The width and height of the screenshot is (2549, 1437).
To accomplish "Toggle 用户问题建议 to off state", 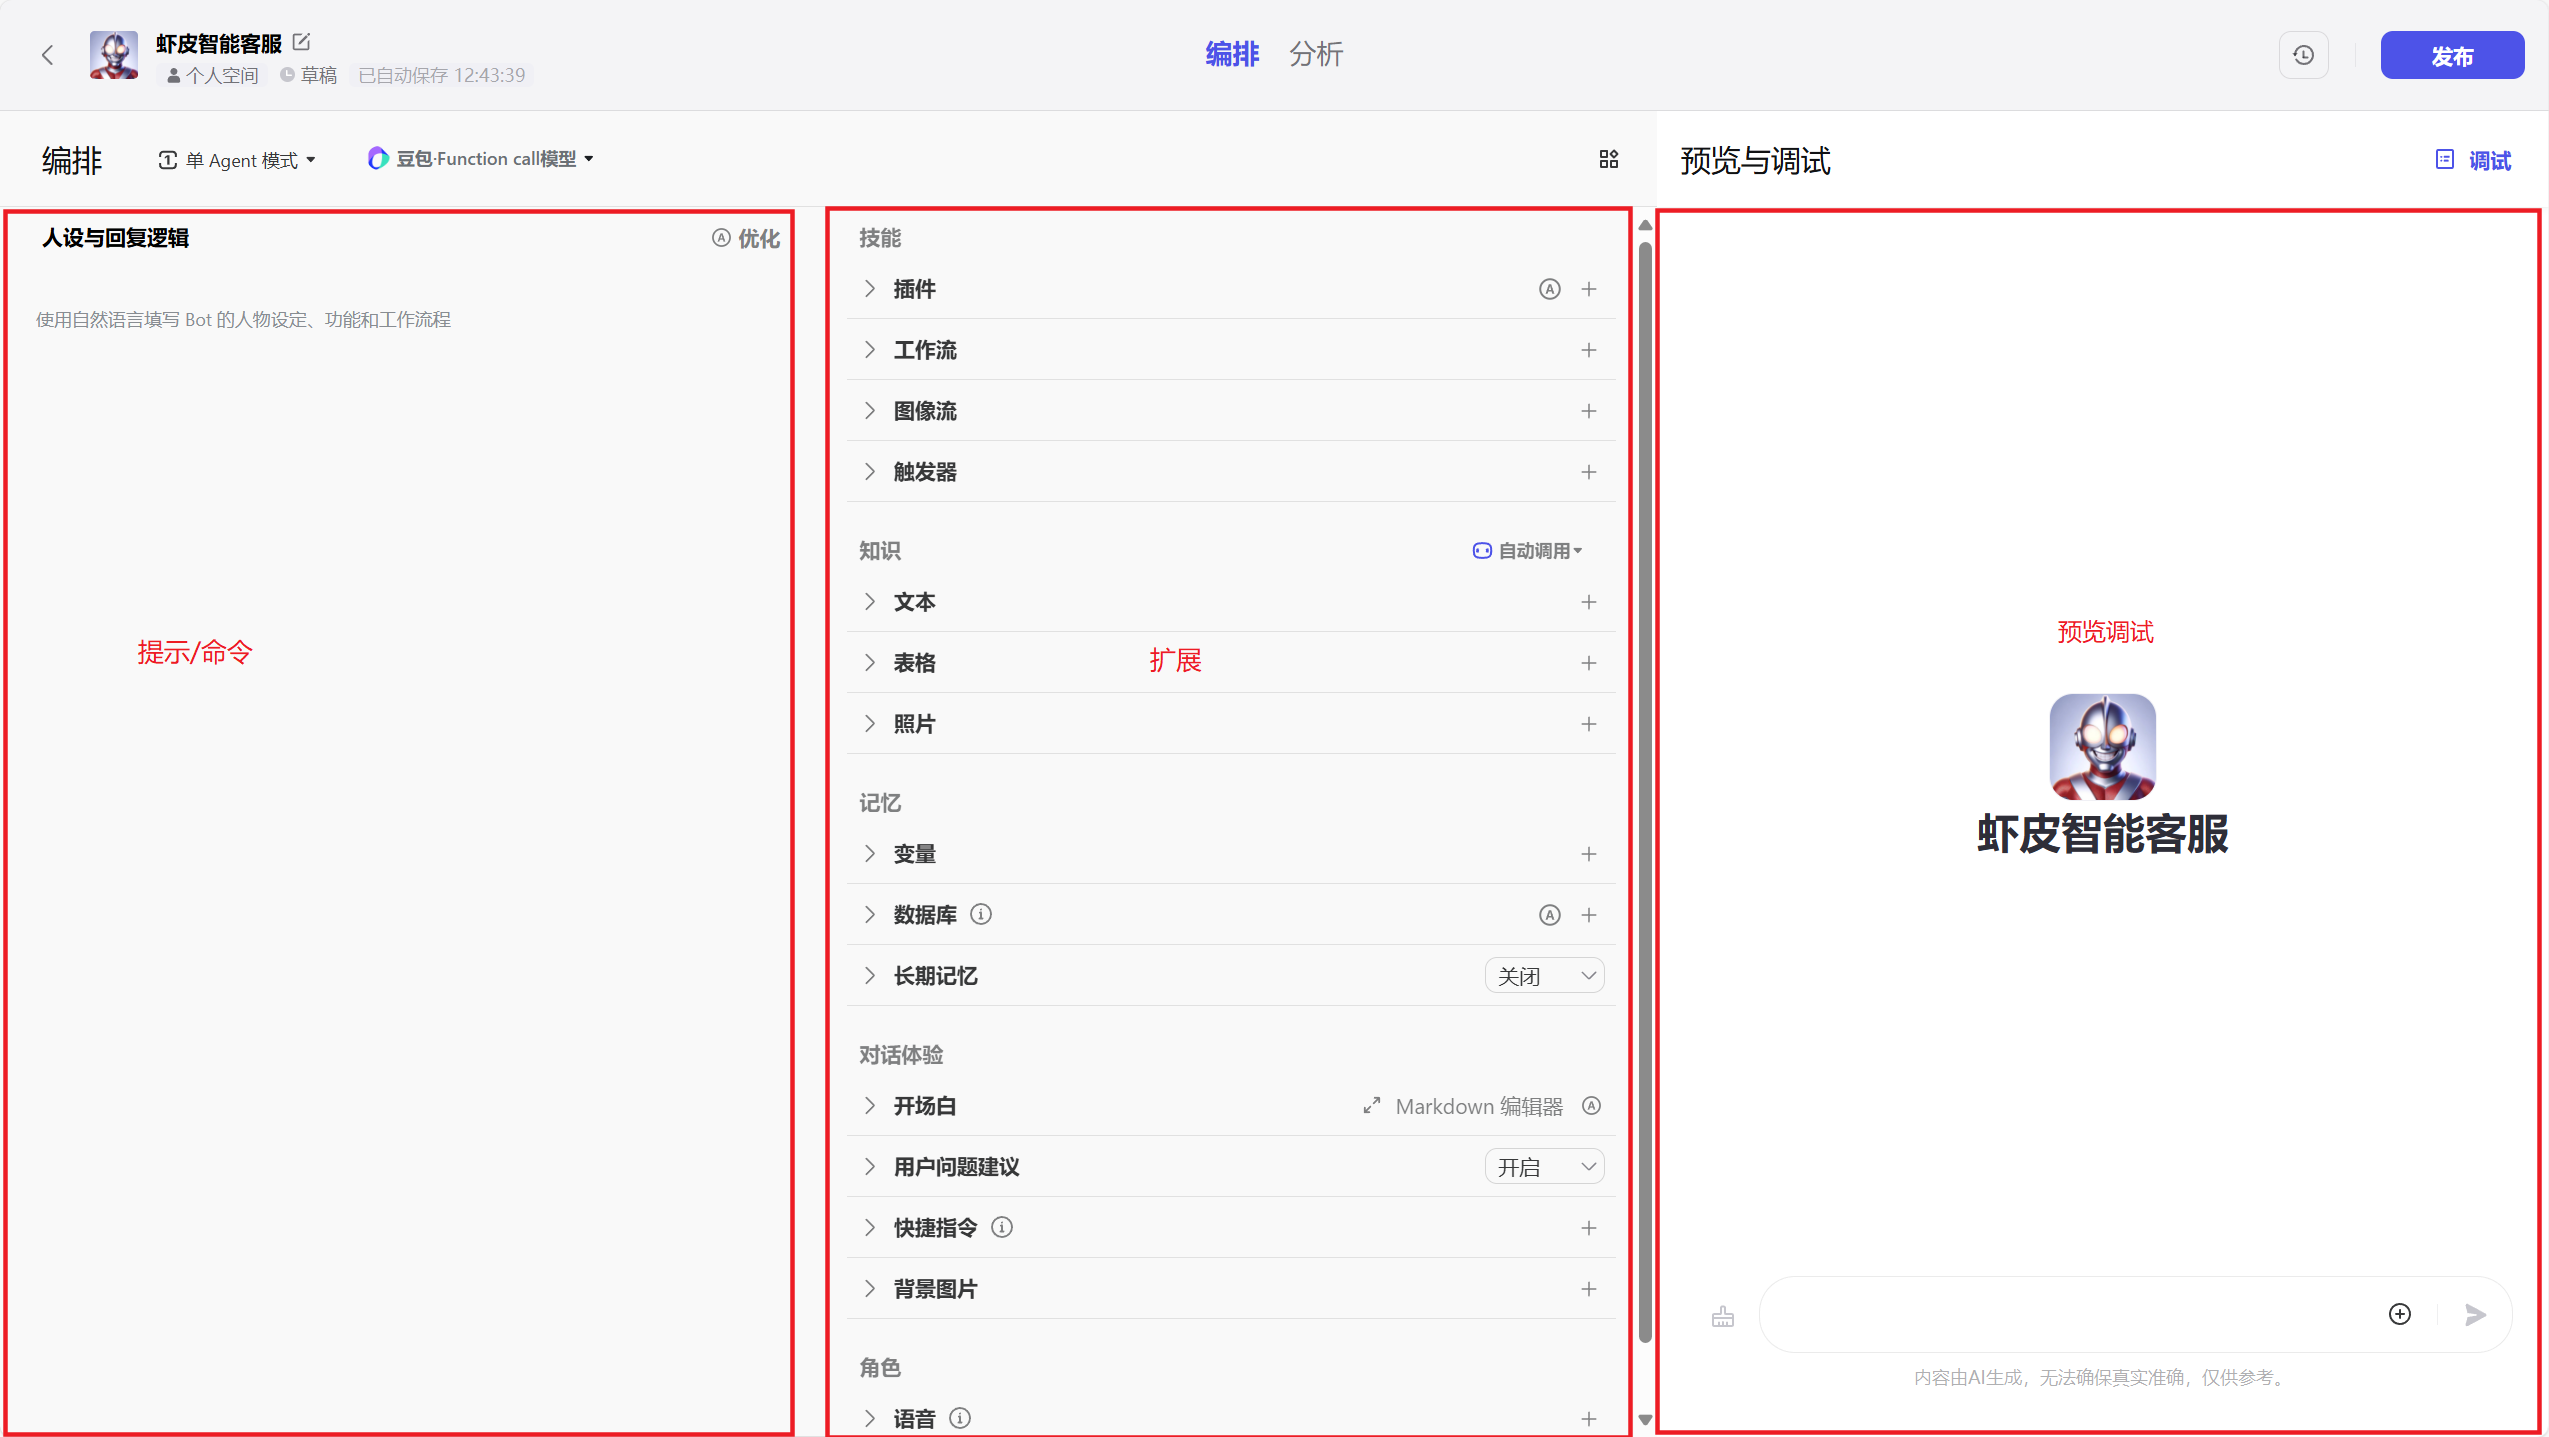I will (1542, 1164).
